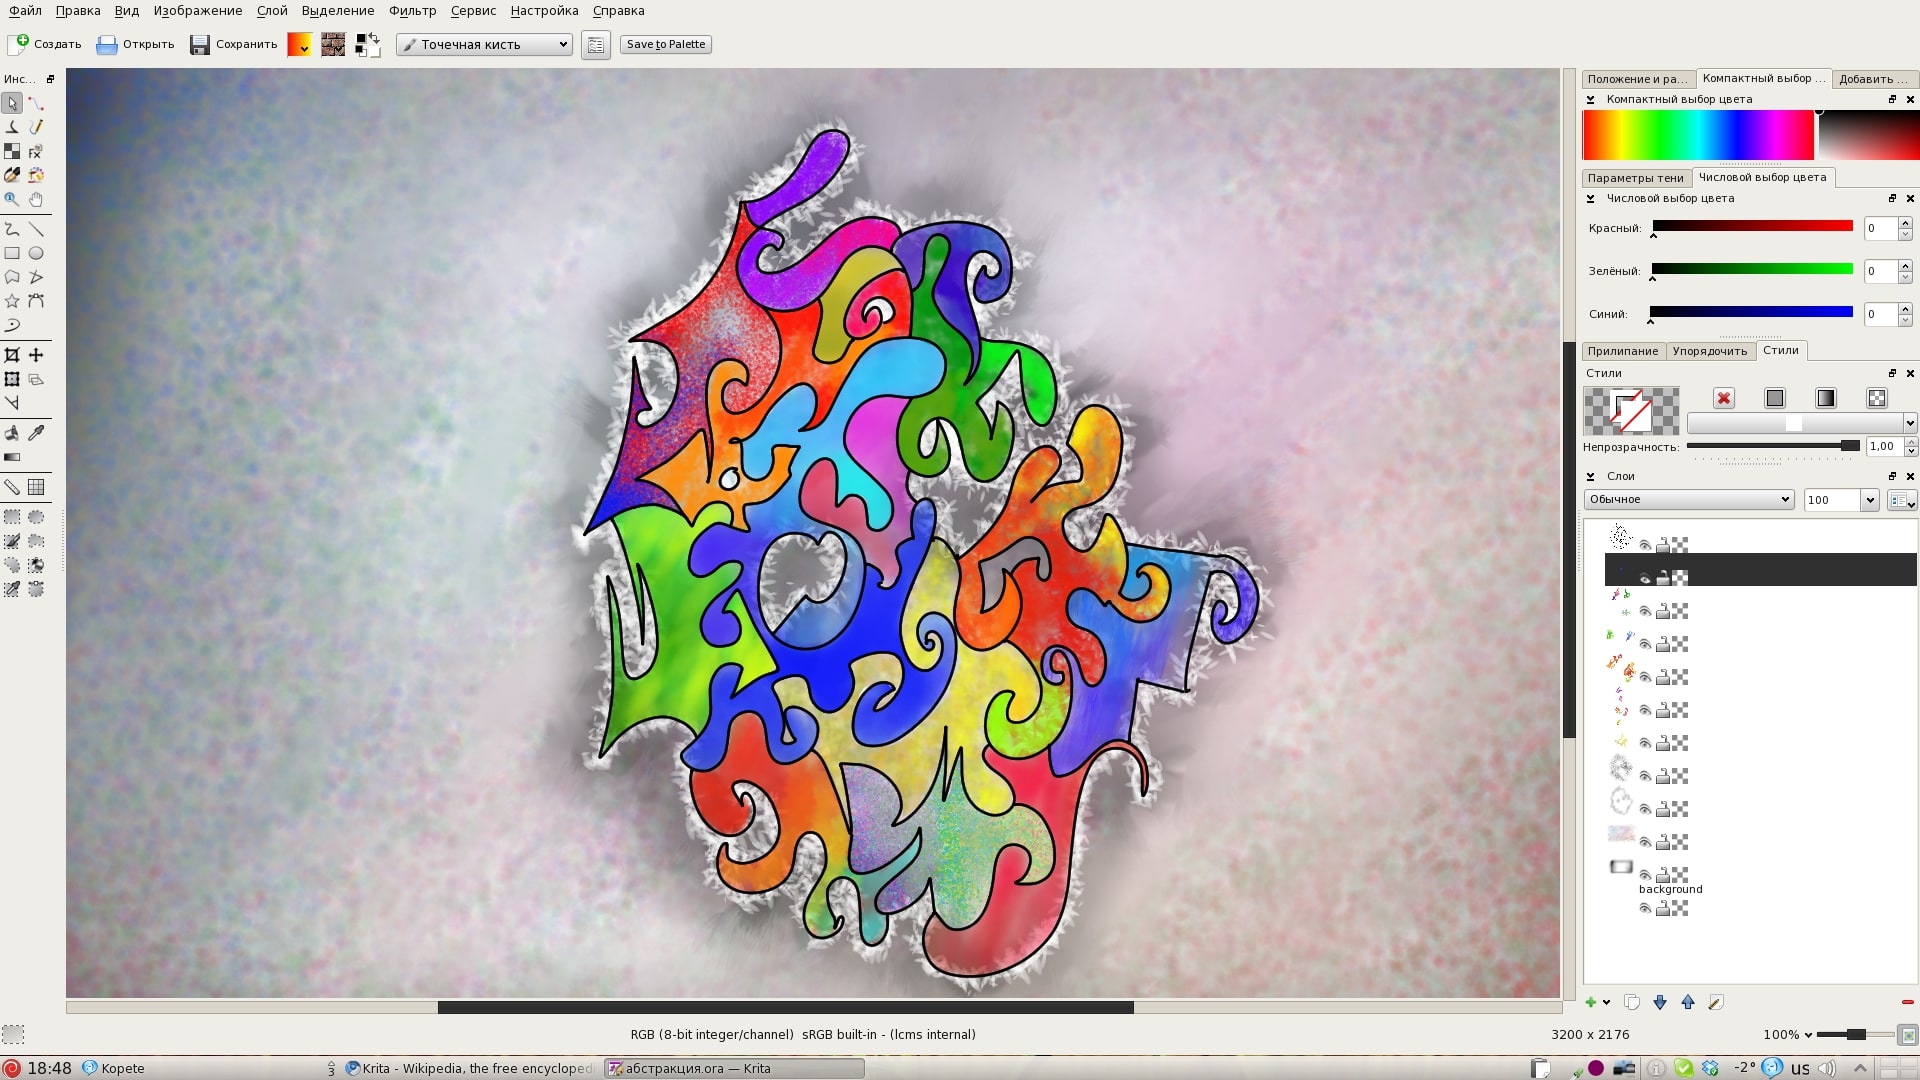Screen dimensions: 1920x1080
Task: Hide the background layer with its eye toggle
Action: click(1645, 876)
